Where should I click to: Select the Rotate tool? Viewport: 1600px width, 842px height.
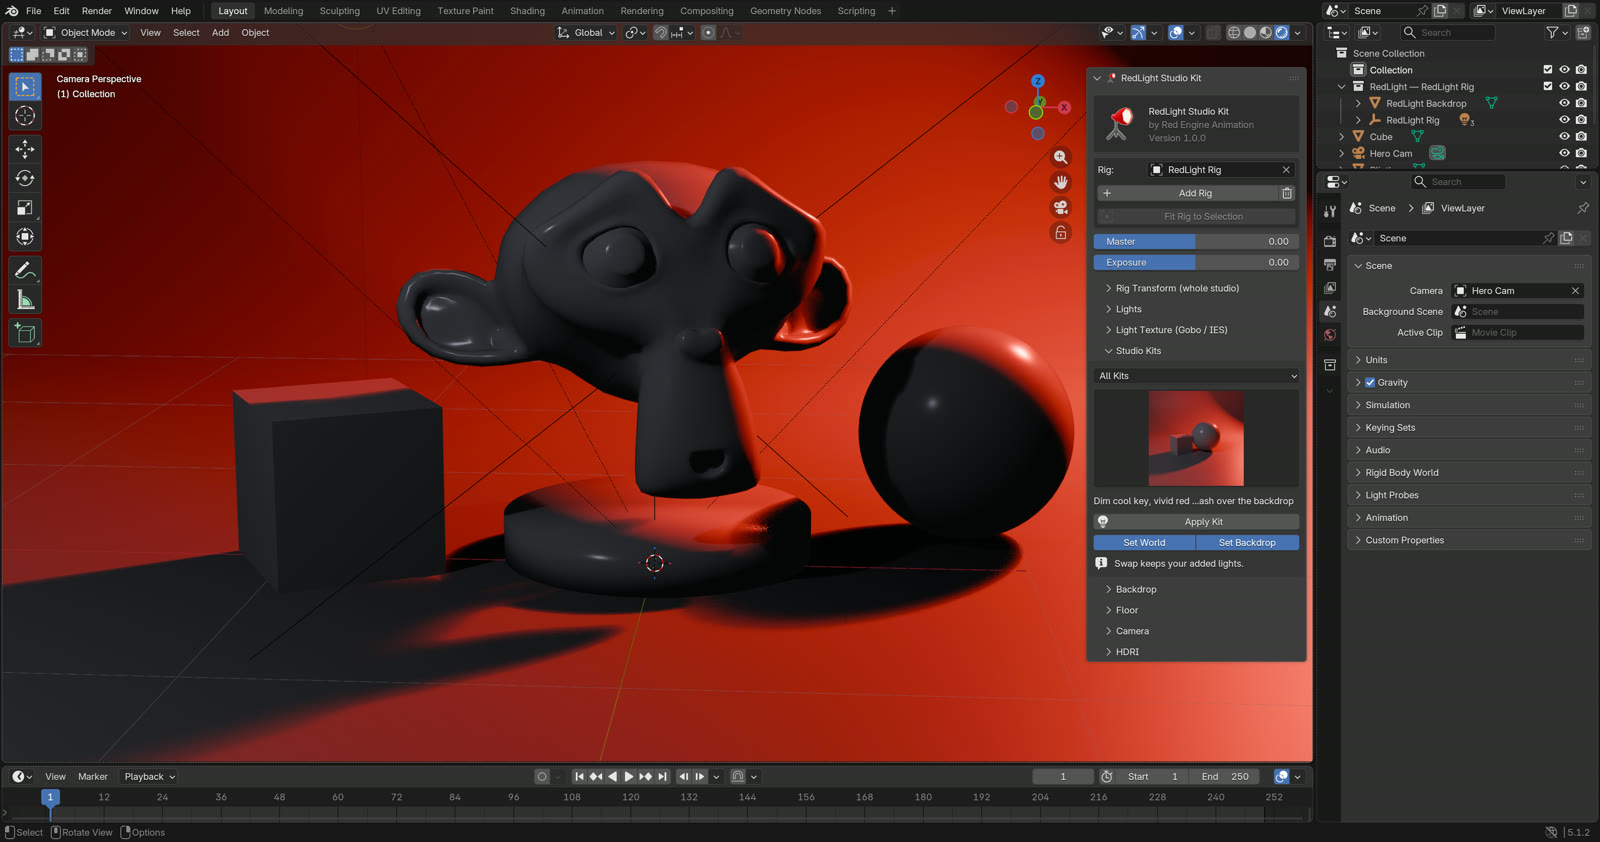pyautogui.click(x=25, y=178)
